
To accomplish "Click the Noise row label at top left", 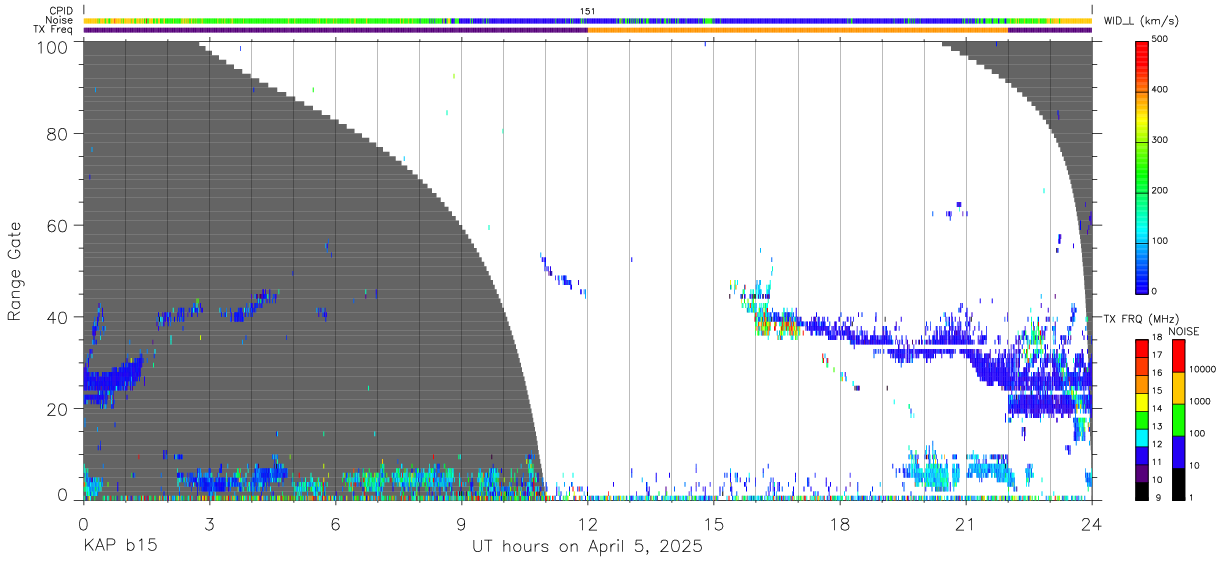I will pyautogui.click(x=60, y=20).
